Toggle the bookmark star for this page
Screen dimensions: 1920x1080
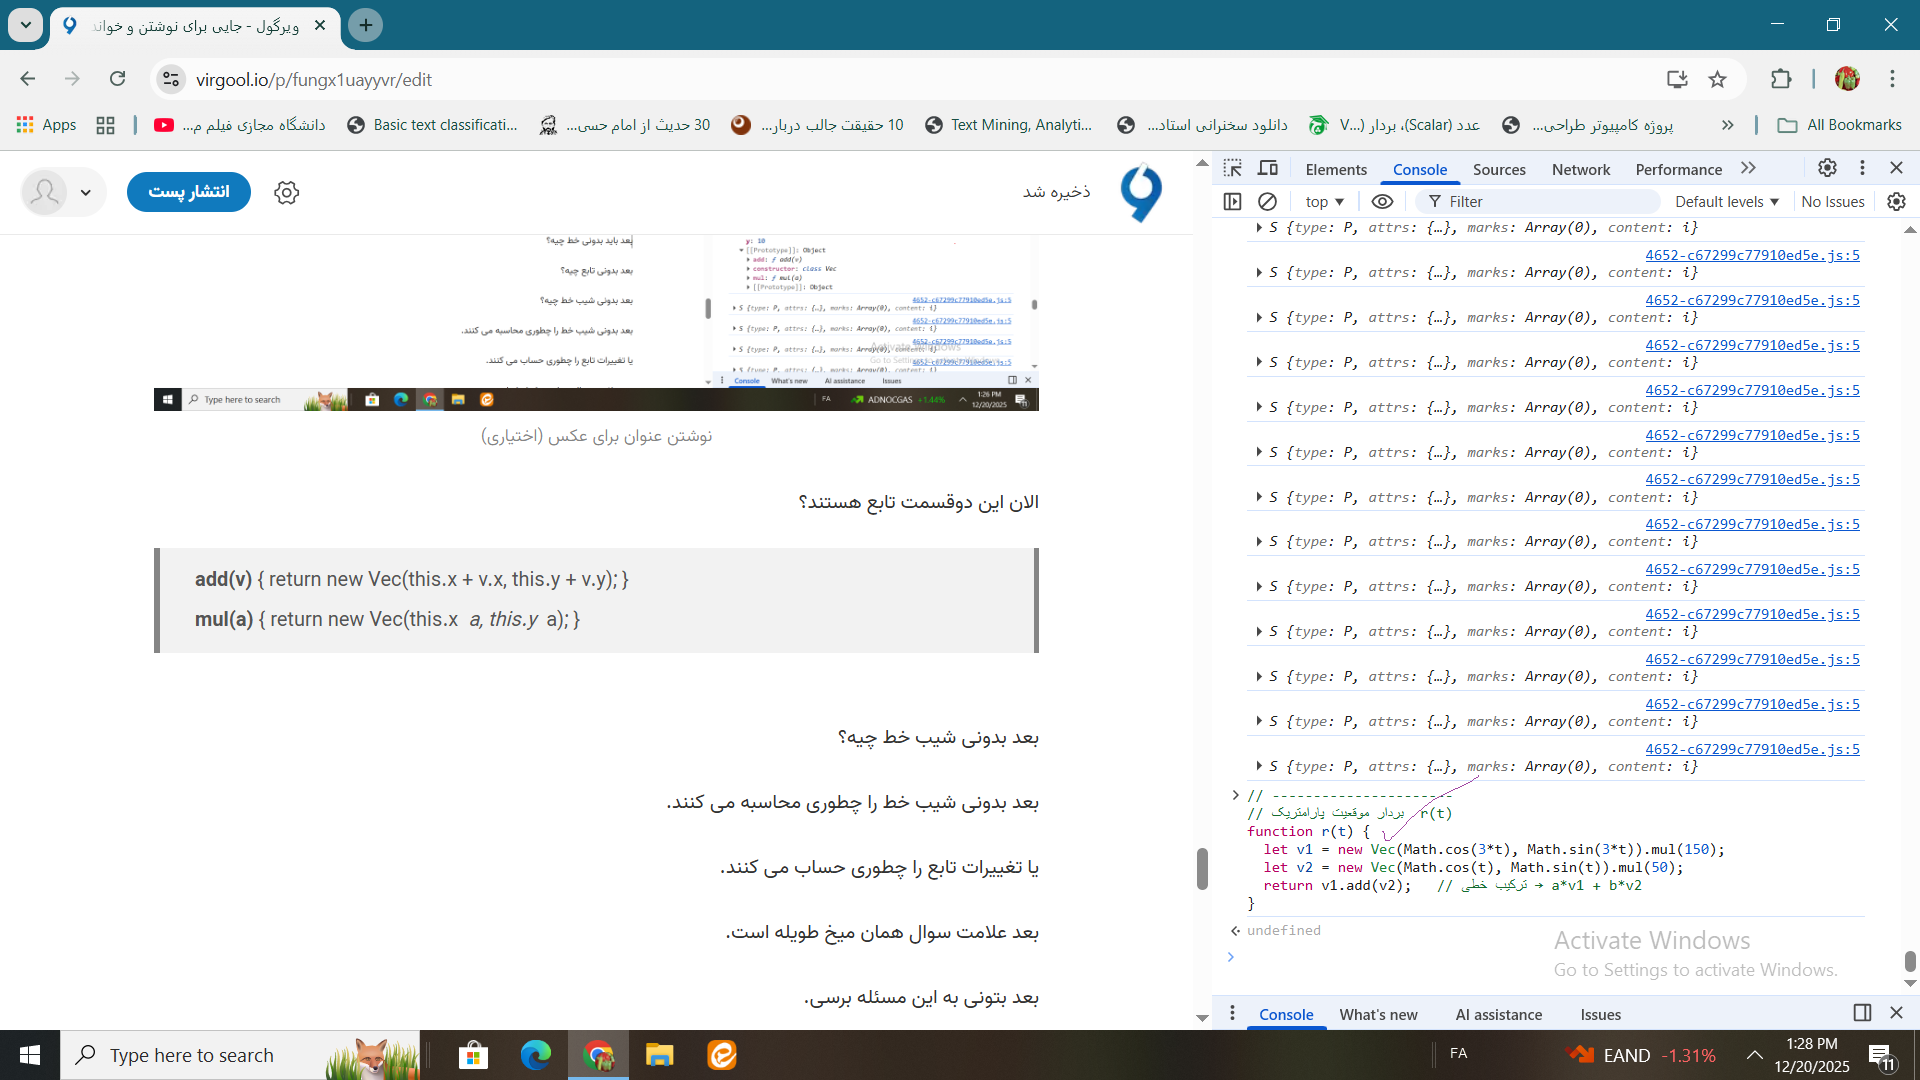click(x=1720, y=79)
